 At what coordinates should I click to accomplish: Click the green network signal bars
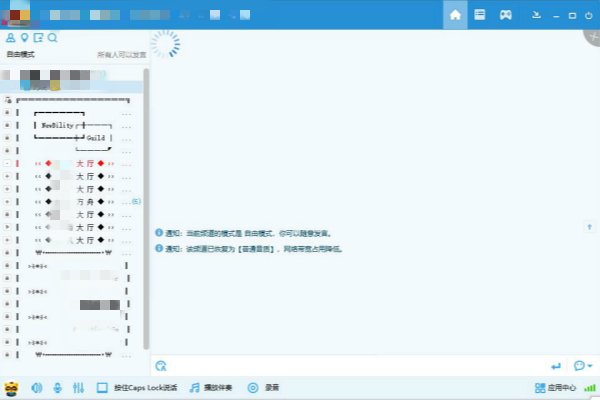point(590,388)
